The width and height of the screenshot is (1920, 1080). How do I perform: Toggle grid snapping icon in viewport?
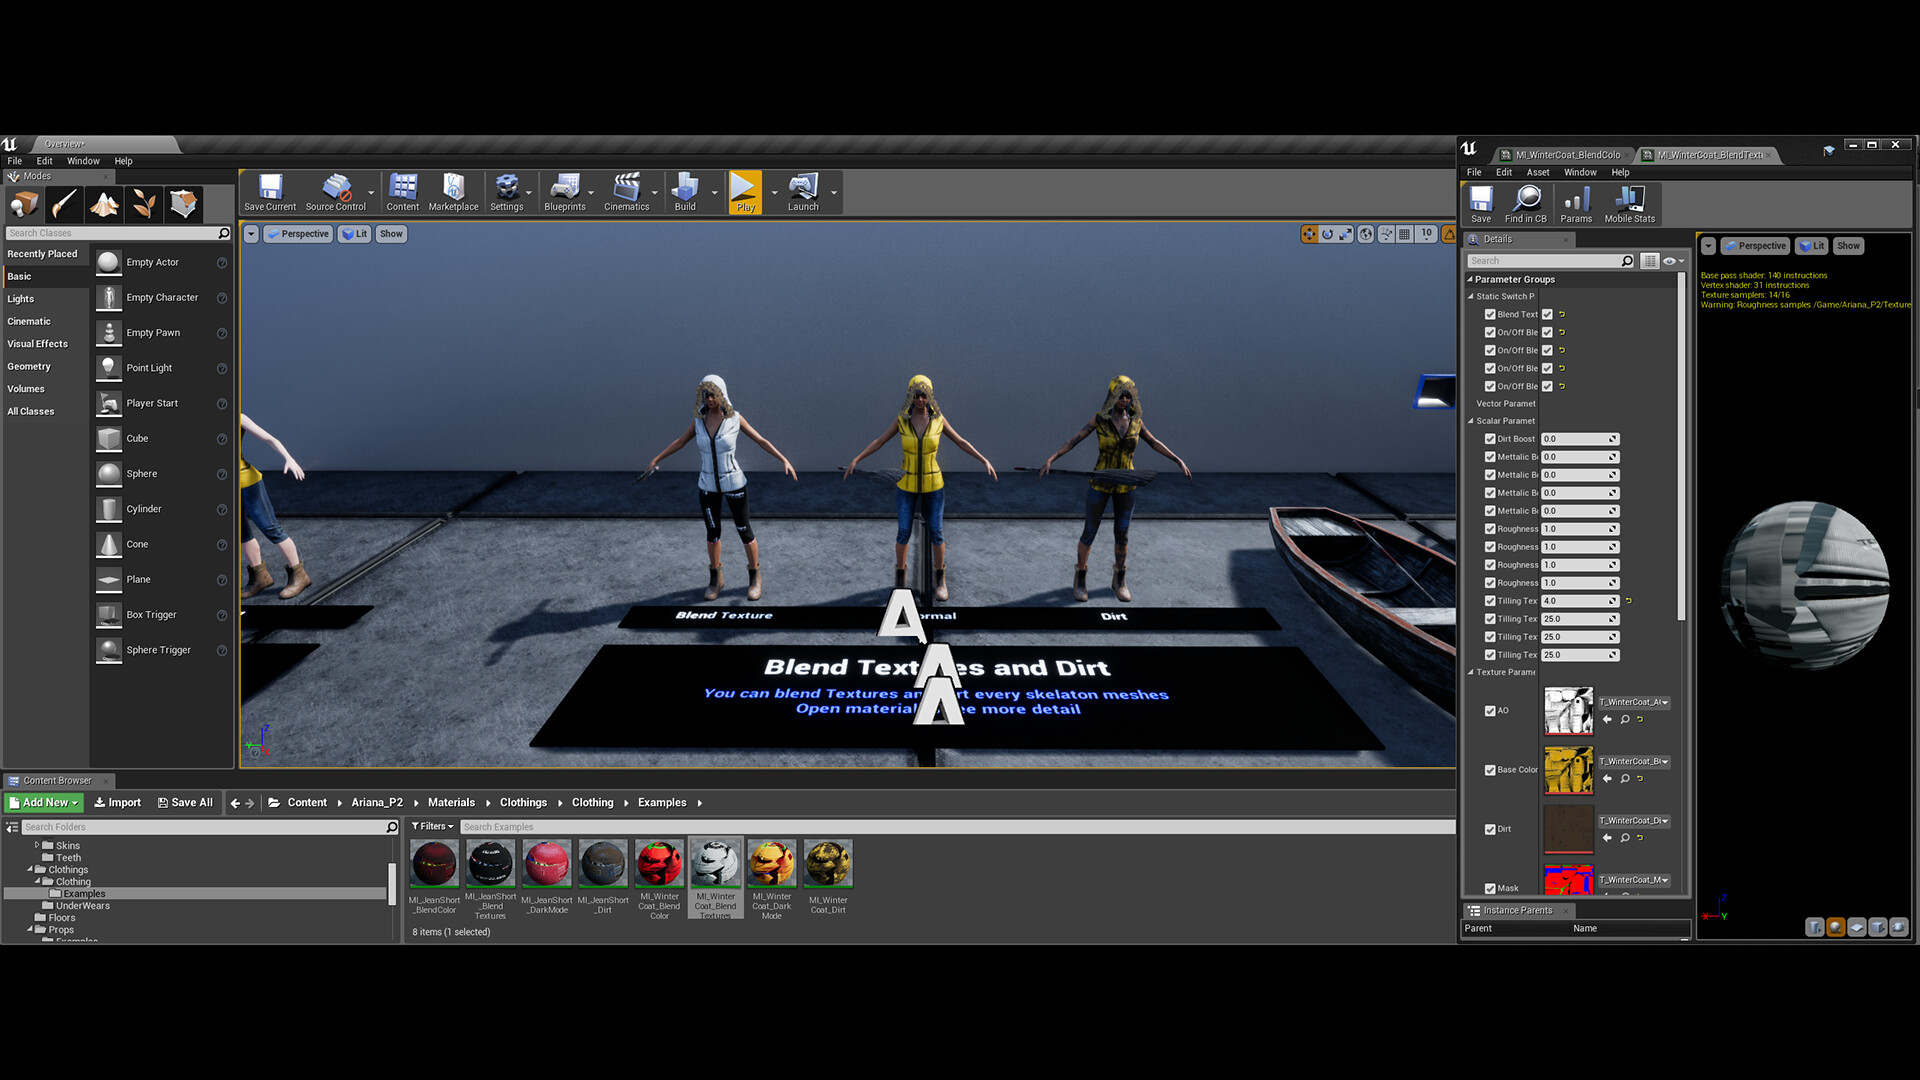tap(1405, 234)
